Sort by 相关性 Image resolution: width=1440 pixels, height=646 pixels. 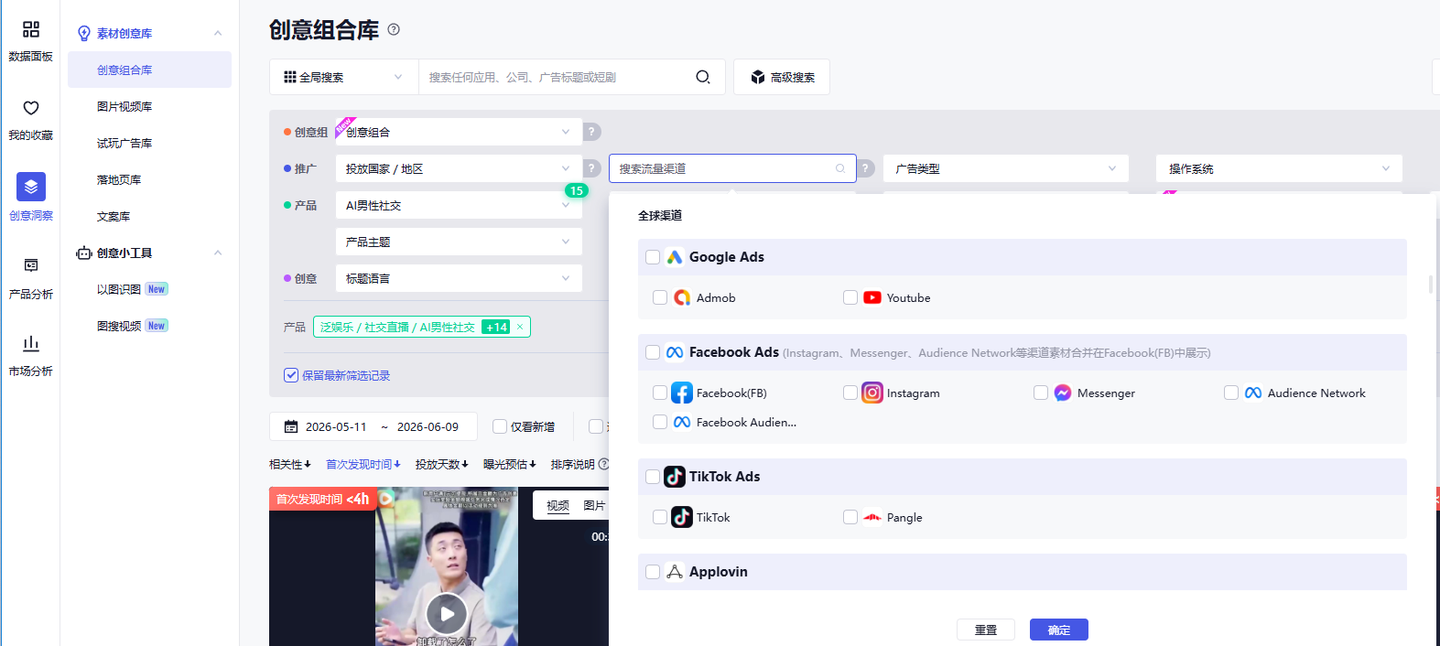pos(290,464)
